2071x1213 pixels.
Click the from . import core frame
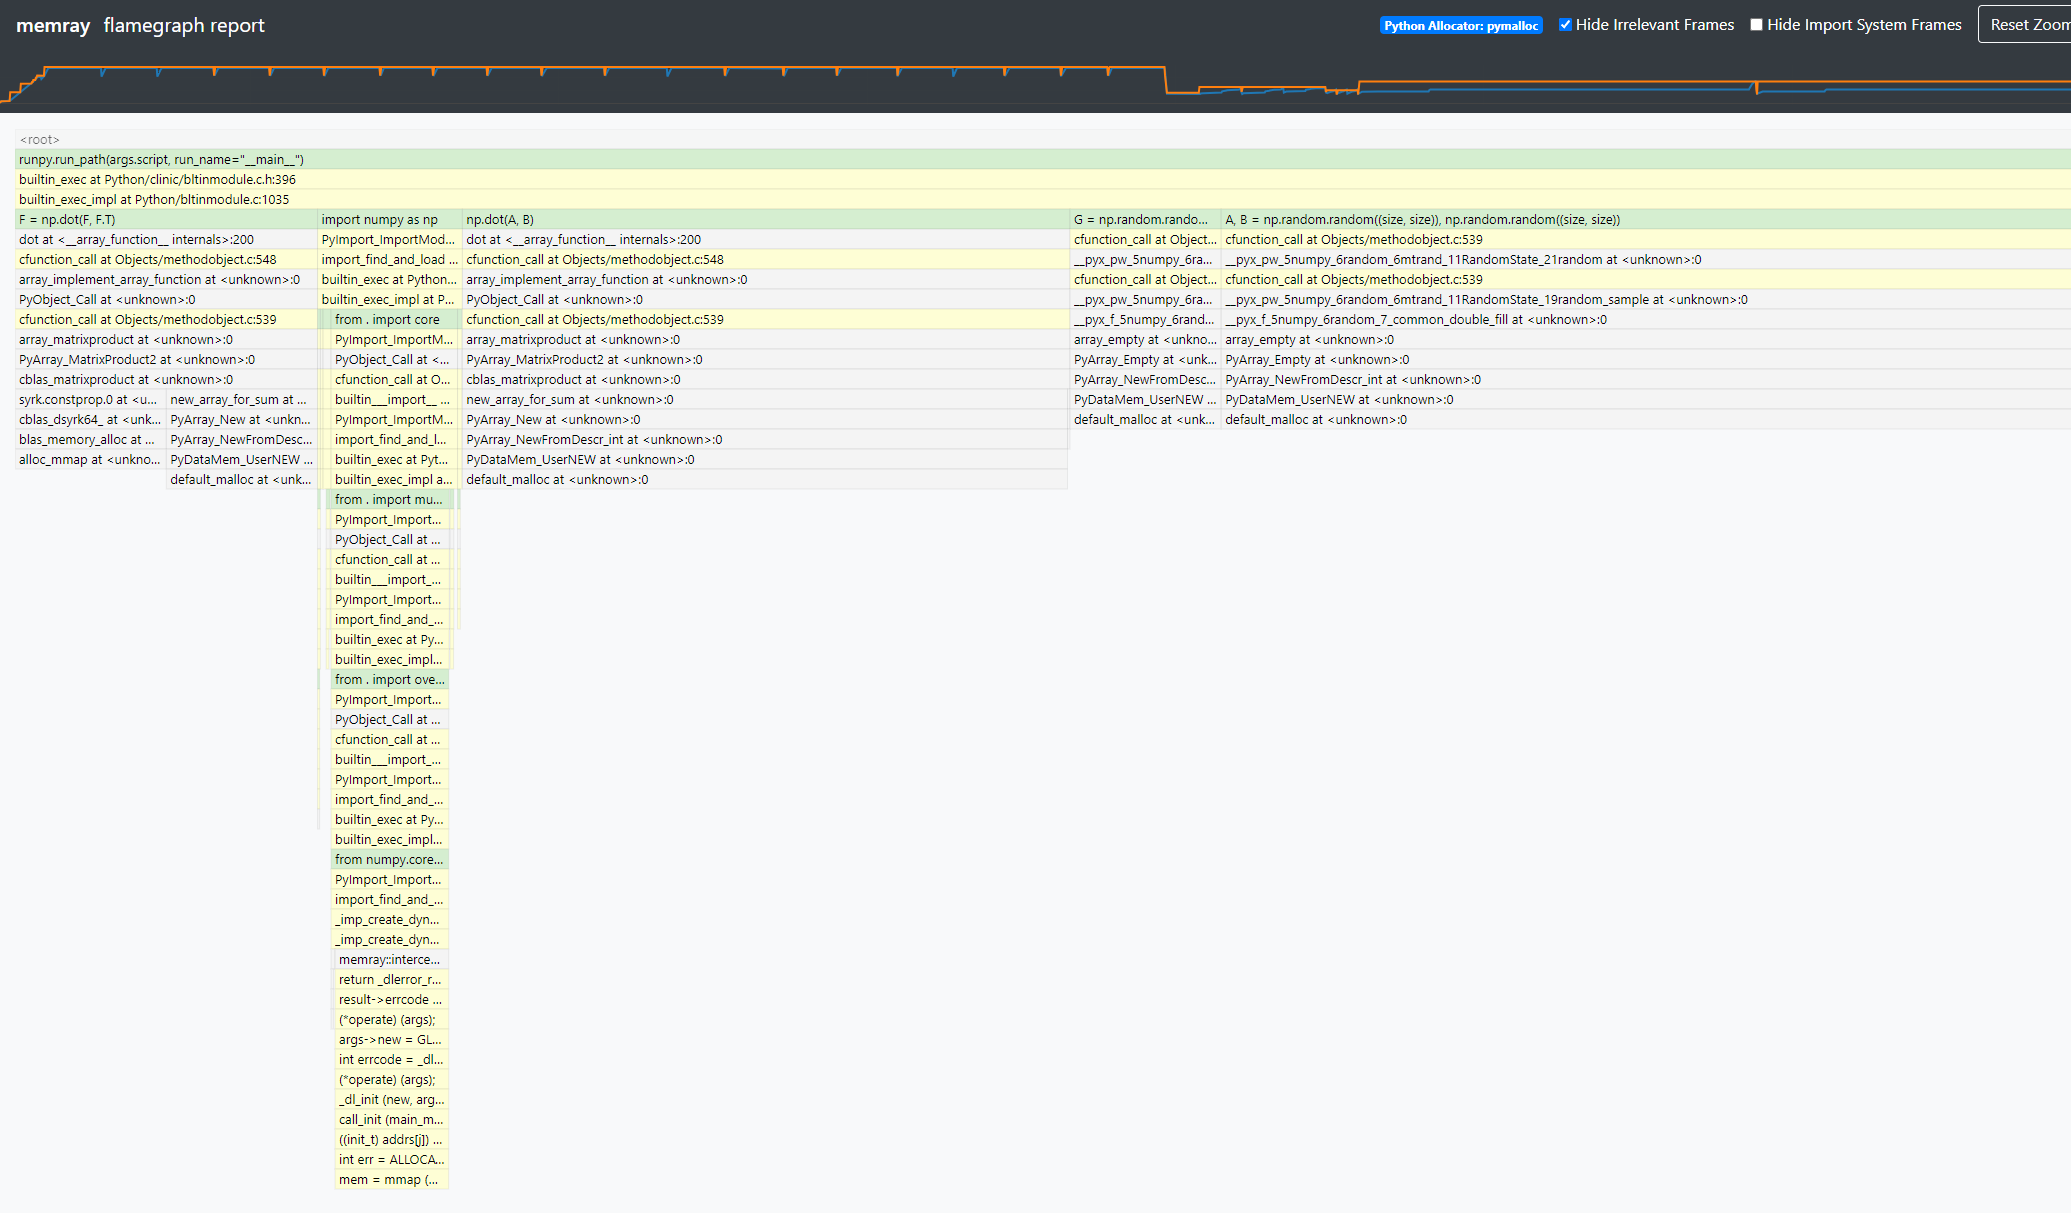387,320
